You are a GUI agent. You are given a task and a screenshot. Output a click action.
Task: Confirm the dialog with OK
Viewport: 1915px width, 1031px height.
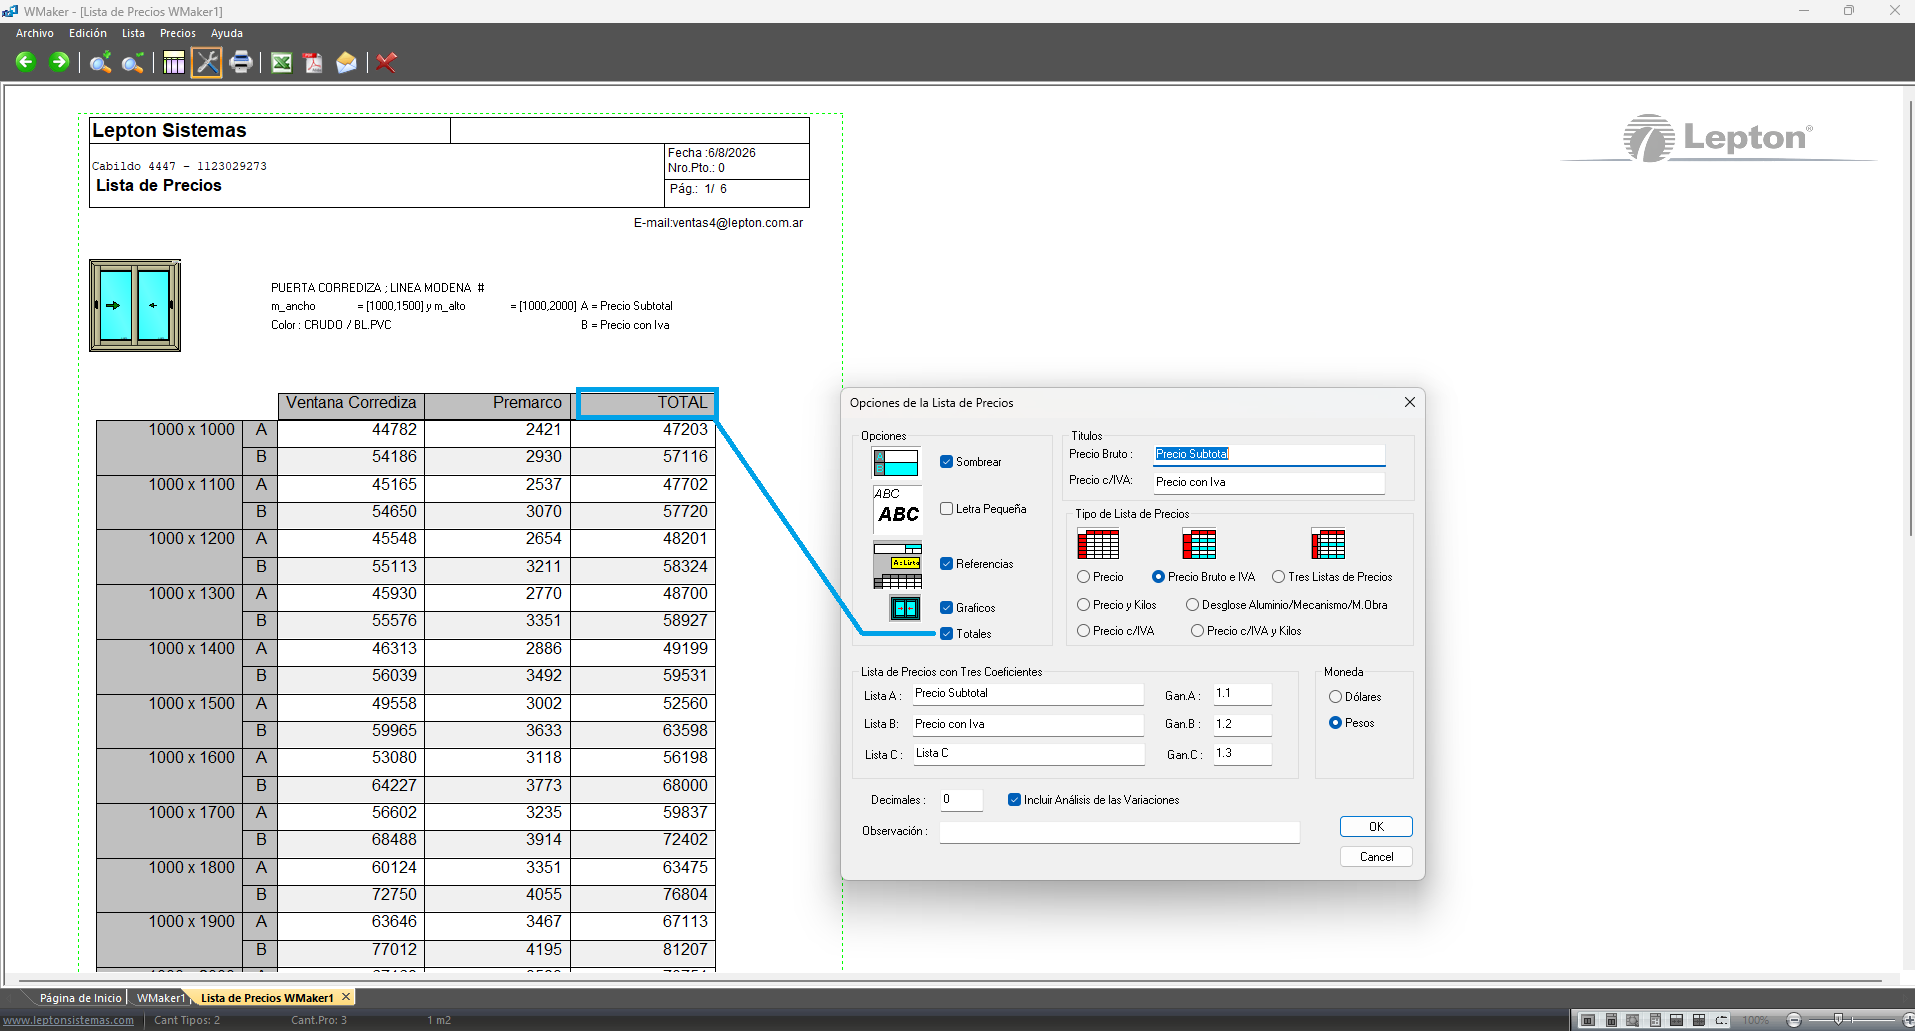click(x=1376, y=827)
